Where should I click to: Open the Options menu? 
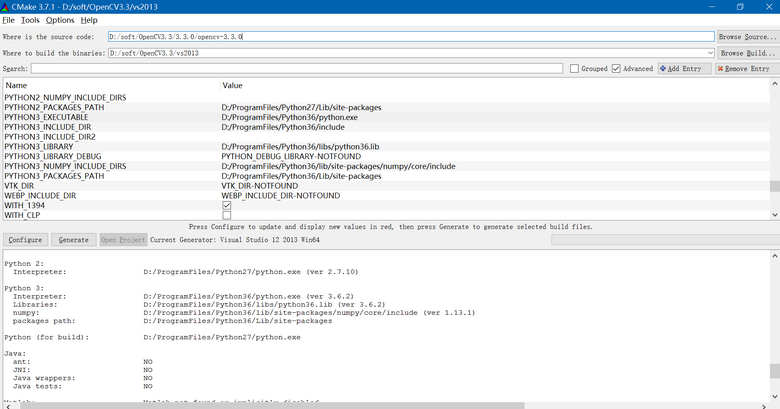[x=60, y=20]
